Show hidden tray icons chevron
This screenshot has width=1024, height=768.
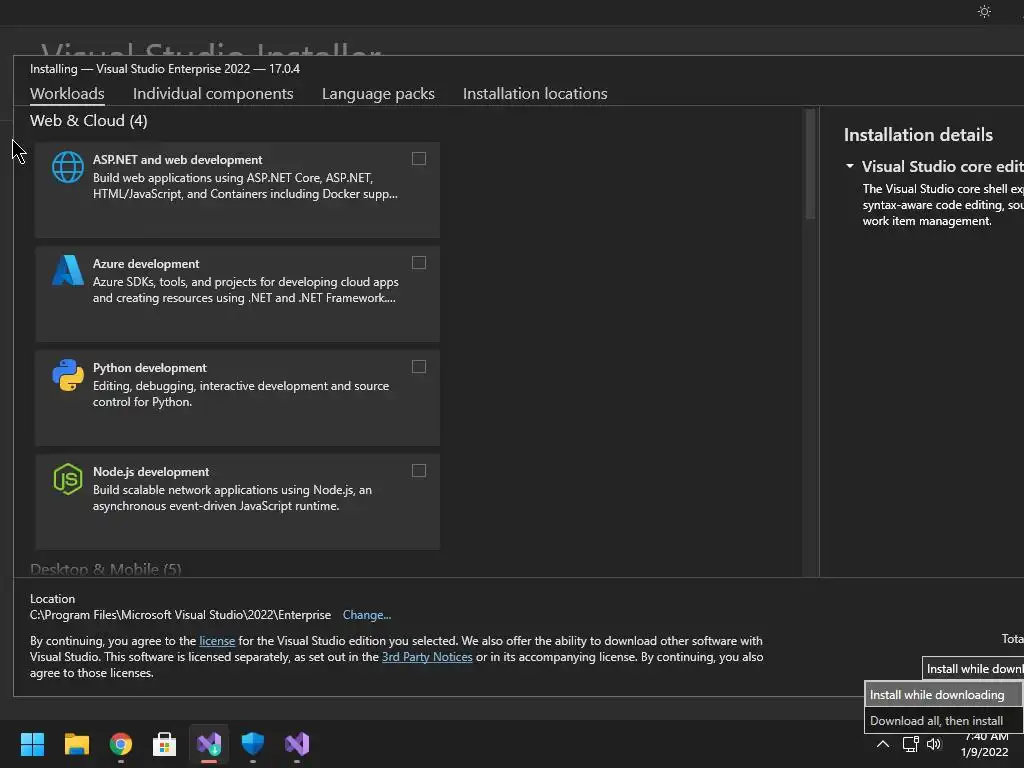882,744
